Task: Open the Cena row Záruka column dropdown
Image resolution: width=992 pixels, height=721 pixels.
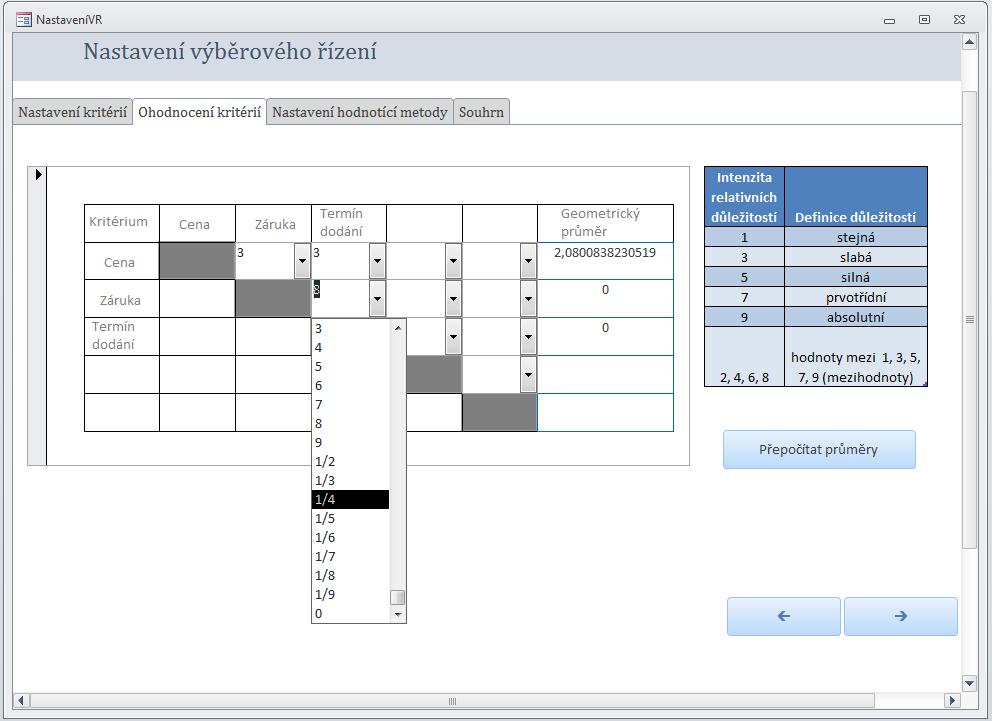Action: point(302,261)
